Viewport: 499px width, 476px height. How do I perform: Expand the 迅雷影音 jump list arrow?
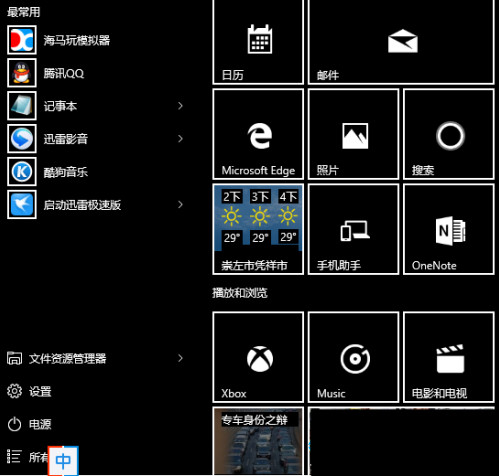[180, 139]
